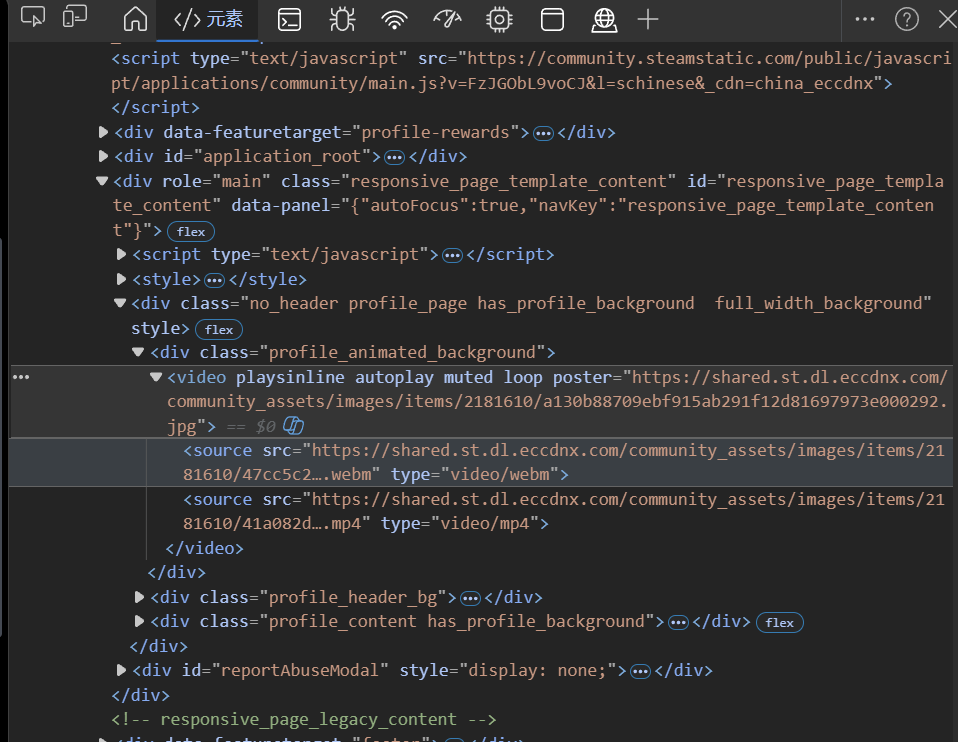958x742 pixels.
Task: Click ellipsis badge in profile_header_bg div
Action: tap(470, 598)
